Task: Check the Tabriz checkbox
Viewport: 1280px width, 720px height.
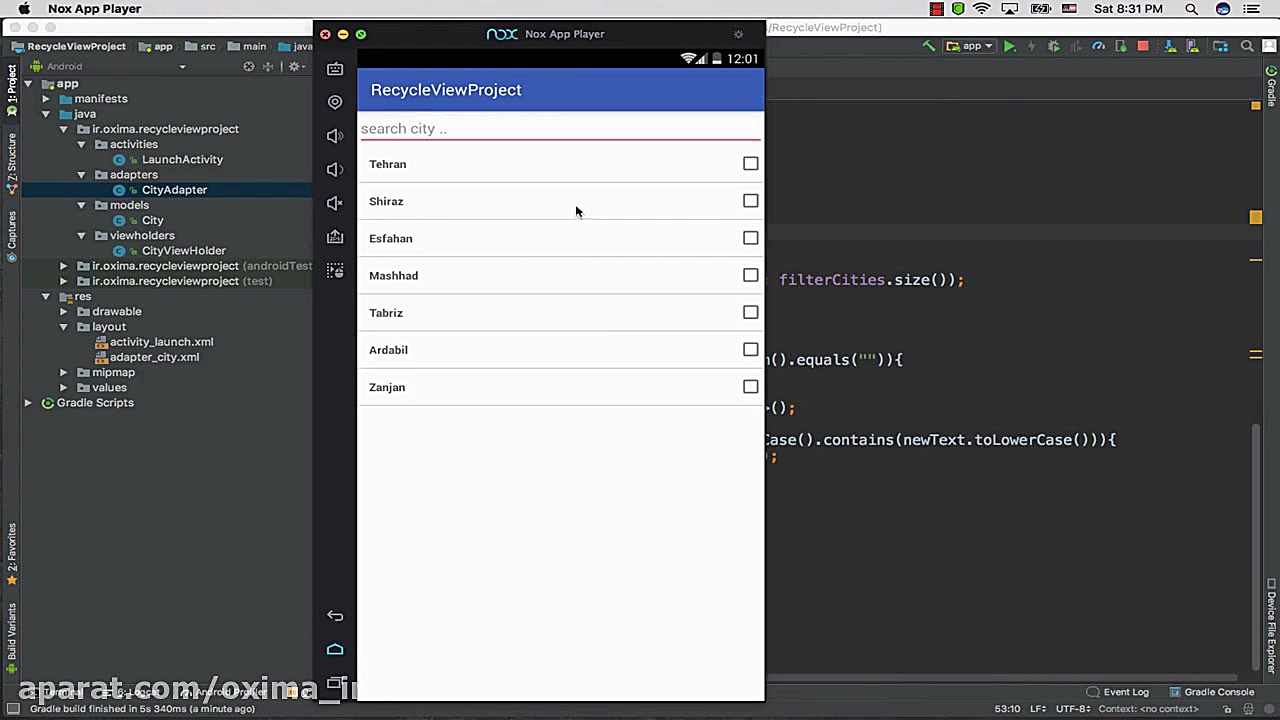Action: click(751, 312)
